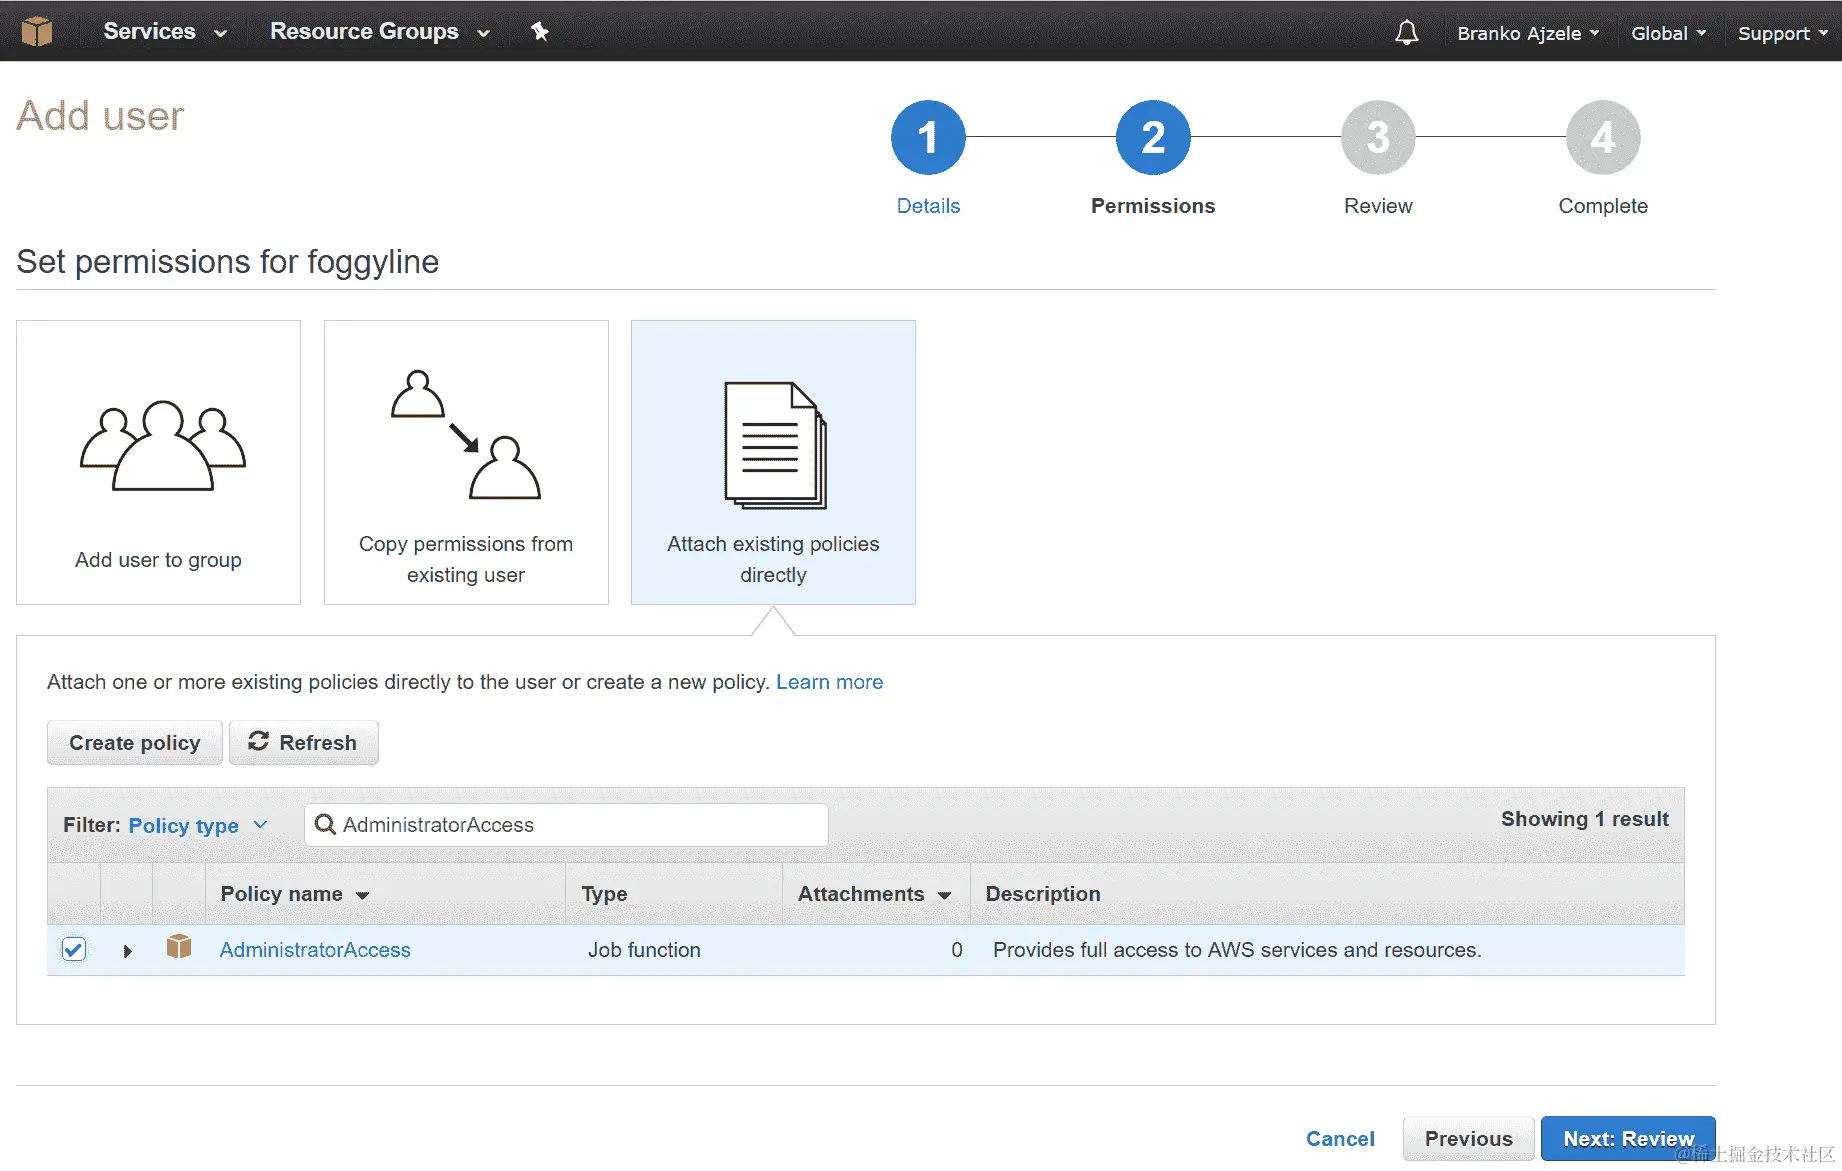Click the search magnifier icon in the filter box
1842x1171 pixels.
[325, 825]
